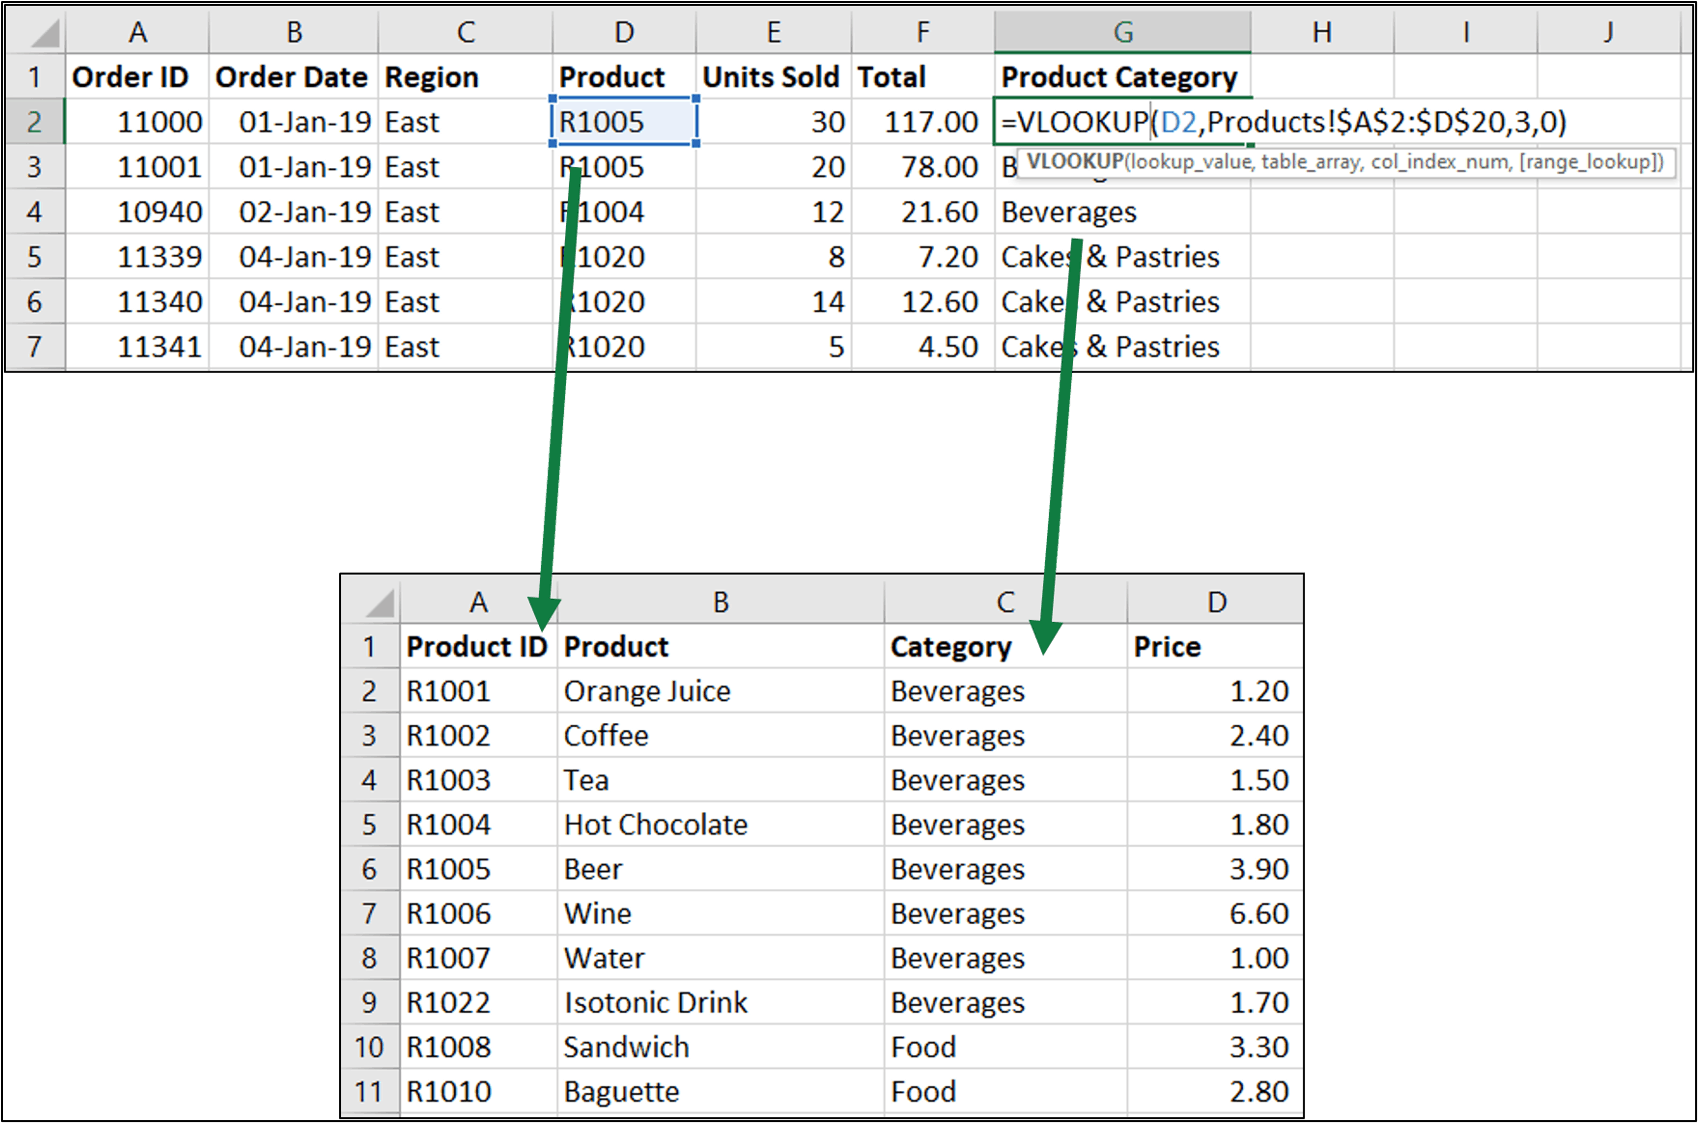Select the 'Units Sold' header cell
Viewport: 1698px width, 1123px height.
click(x=773, y=77)
